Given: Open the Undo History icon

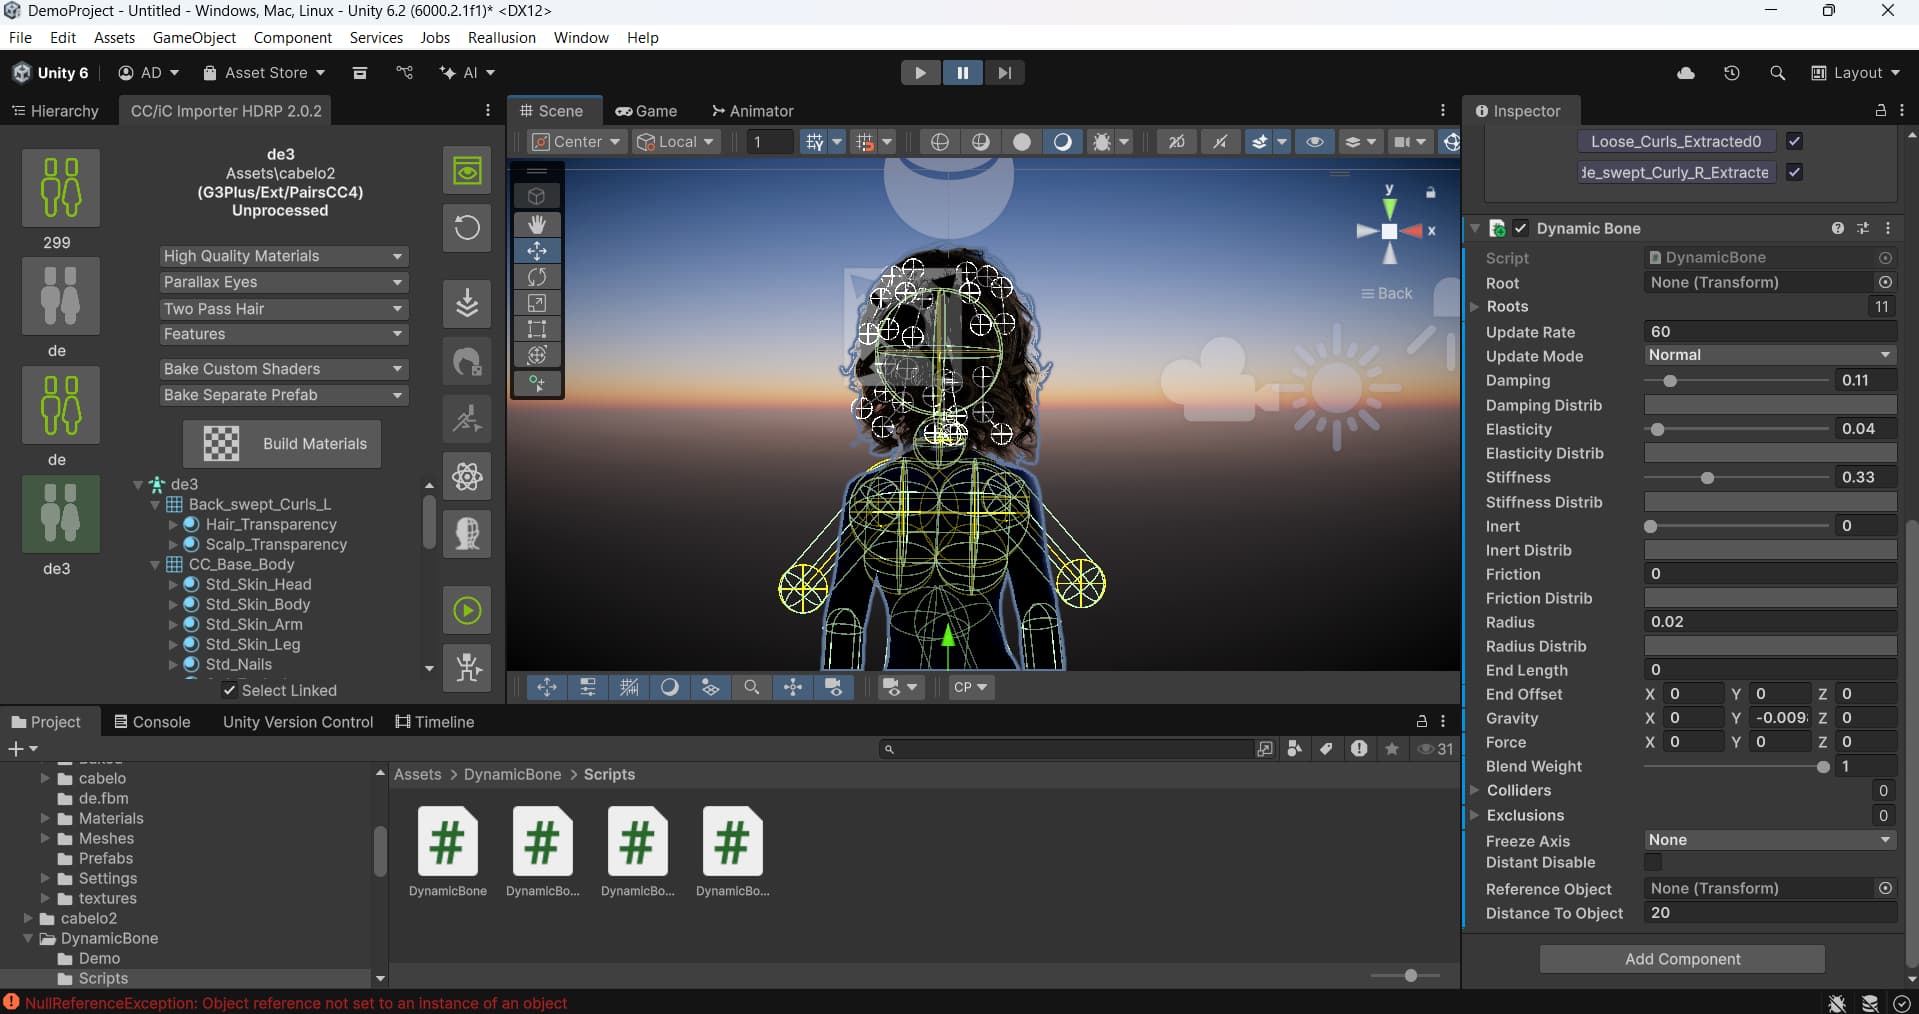Looking at the screenshot, I should [x=1732, y=73].
